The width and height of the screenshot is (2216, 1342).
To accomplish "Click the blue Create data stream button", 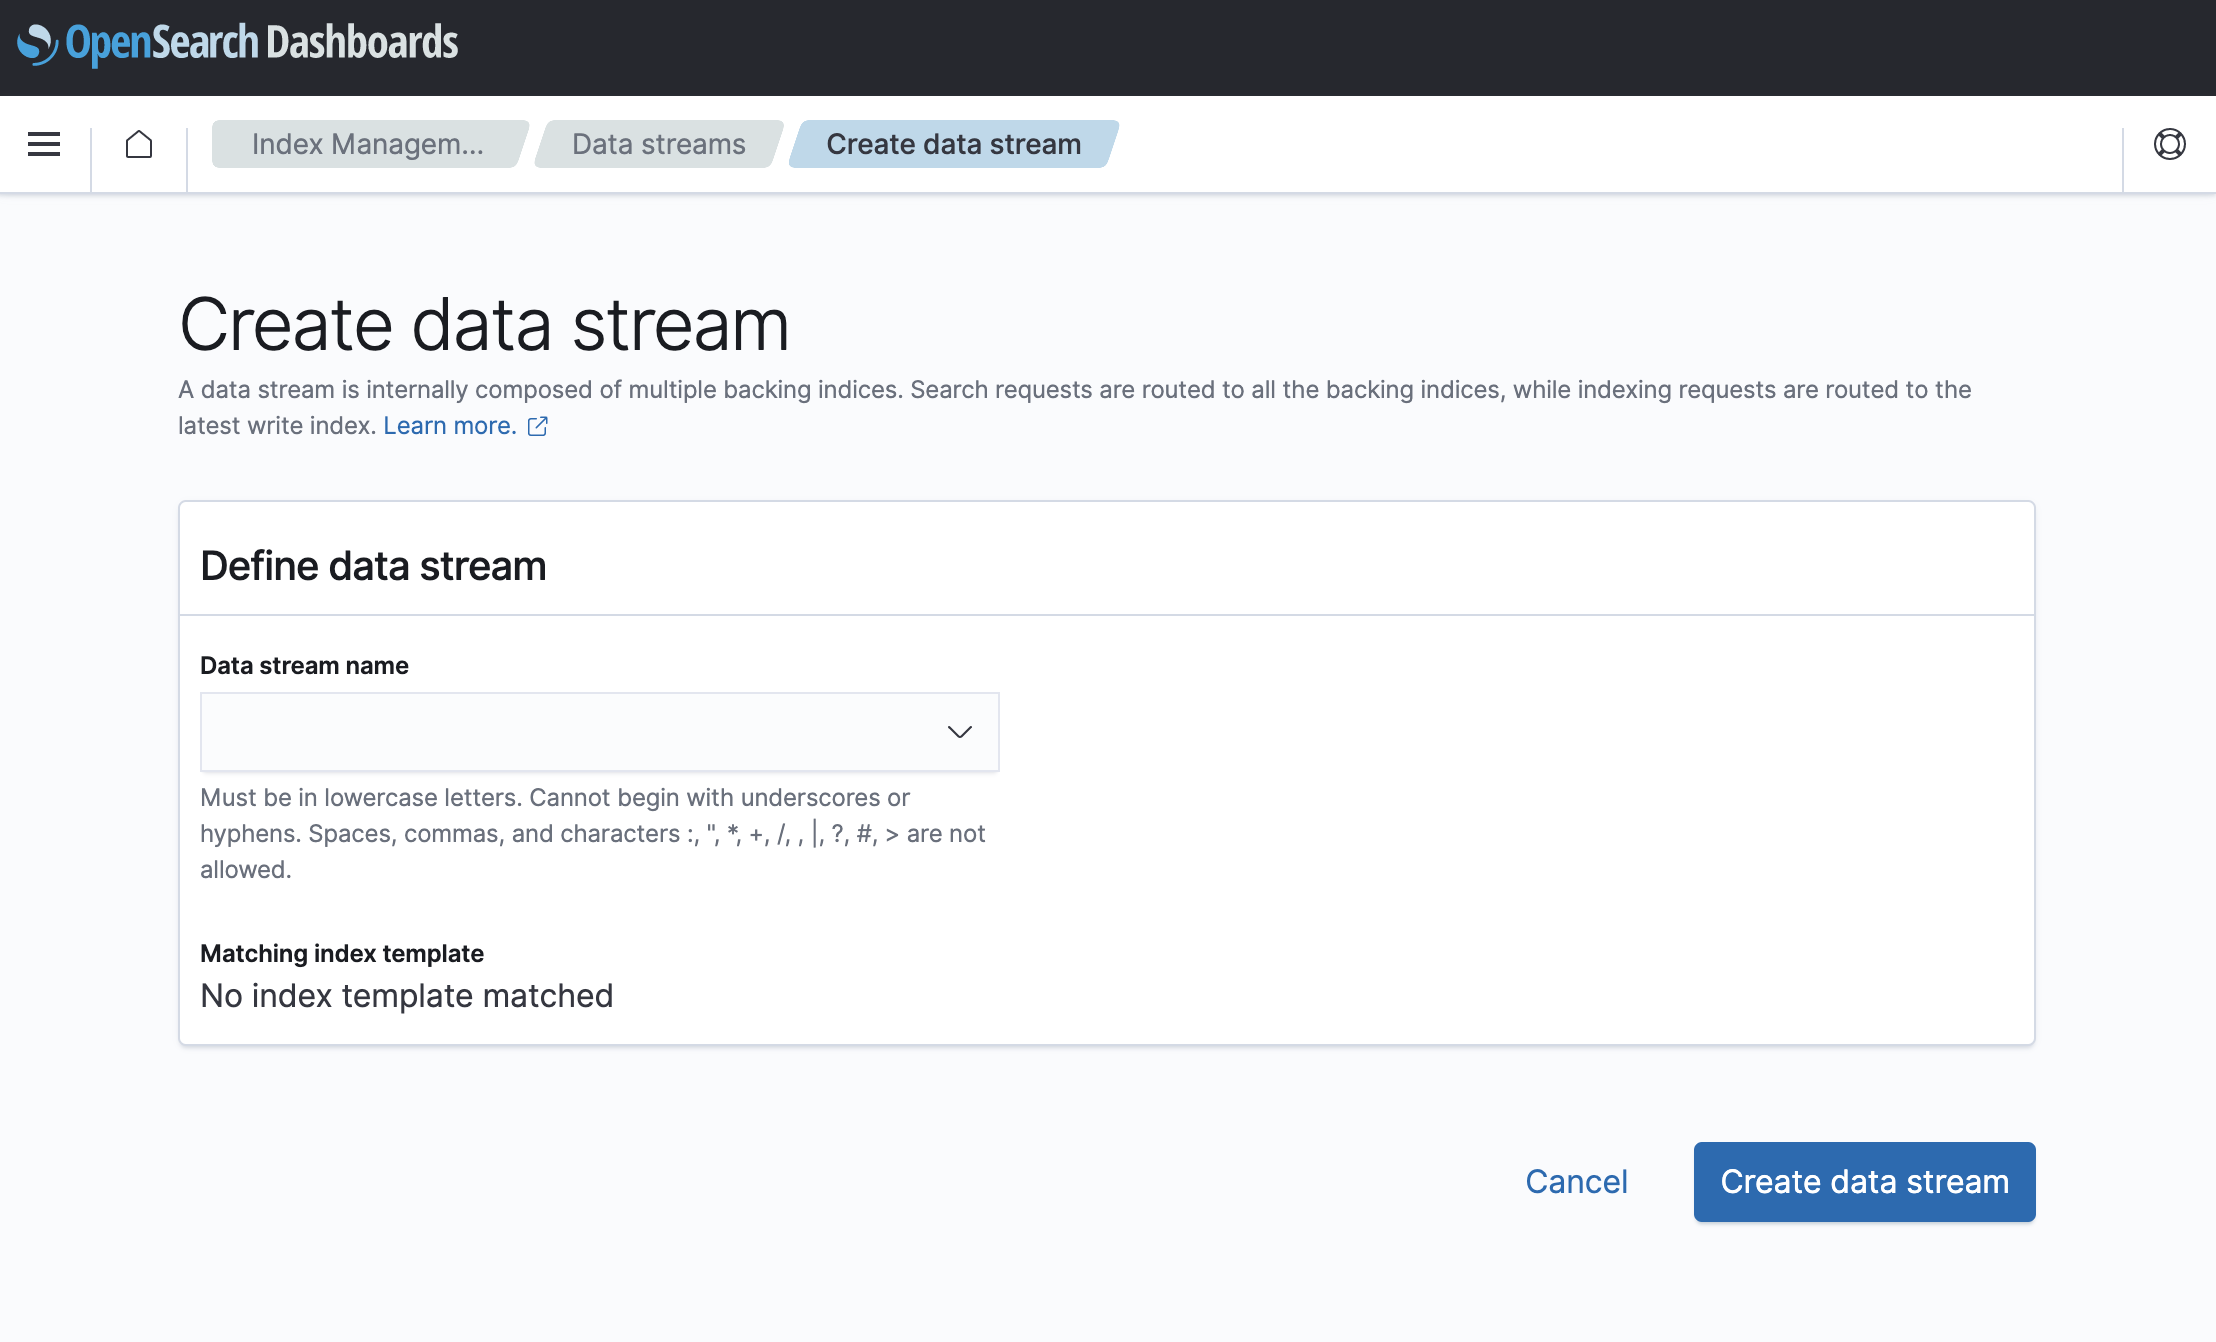I will point(1864,1182).
